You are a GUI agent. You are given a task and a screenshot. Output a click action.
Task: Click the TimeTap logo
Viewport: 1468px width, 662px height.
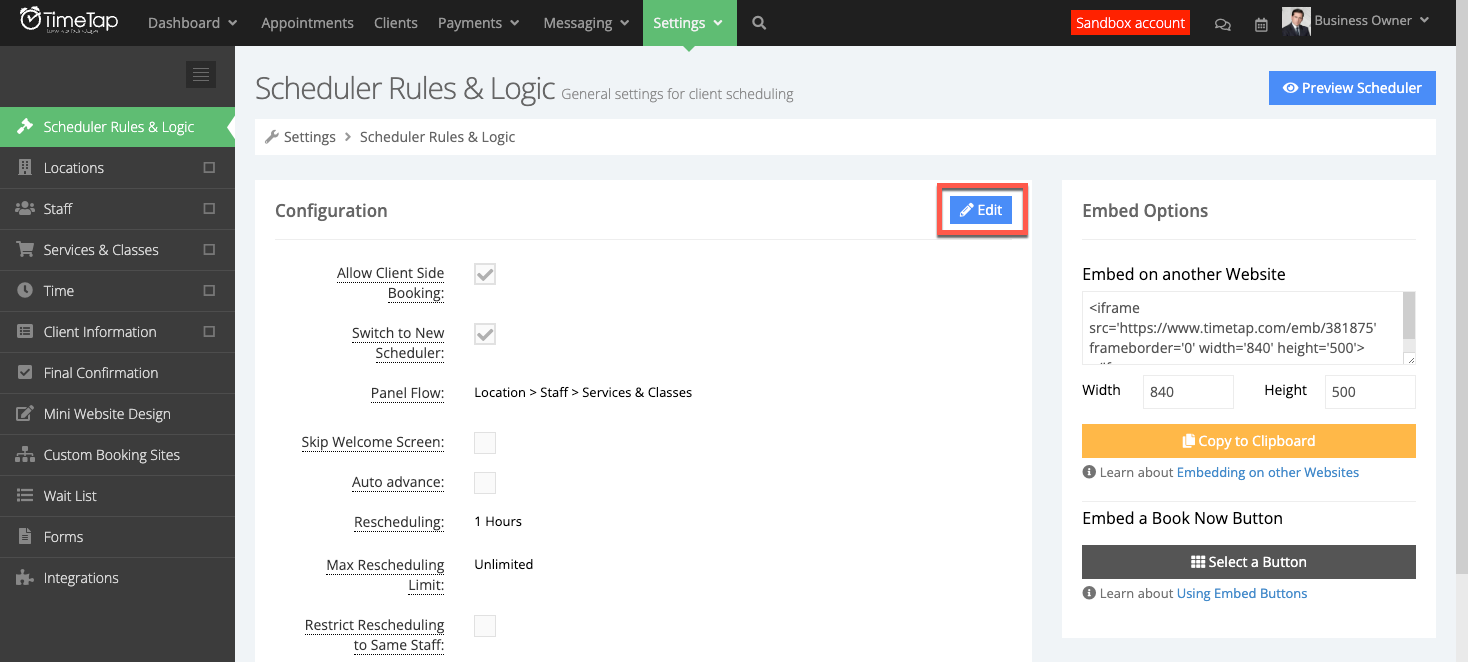pyautogui.click(x=69, y=21)
